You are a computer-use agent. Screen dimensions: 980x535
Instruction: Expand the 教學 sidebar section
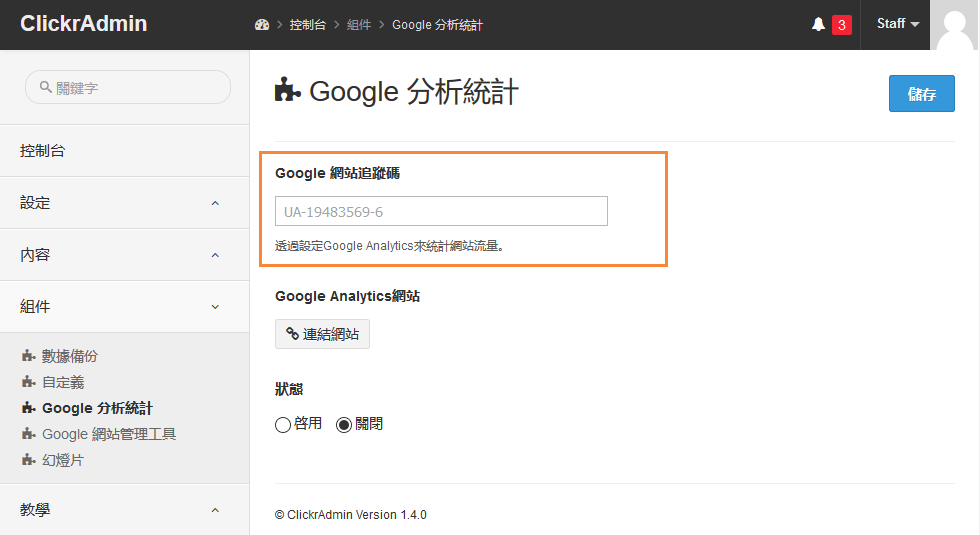125,509
